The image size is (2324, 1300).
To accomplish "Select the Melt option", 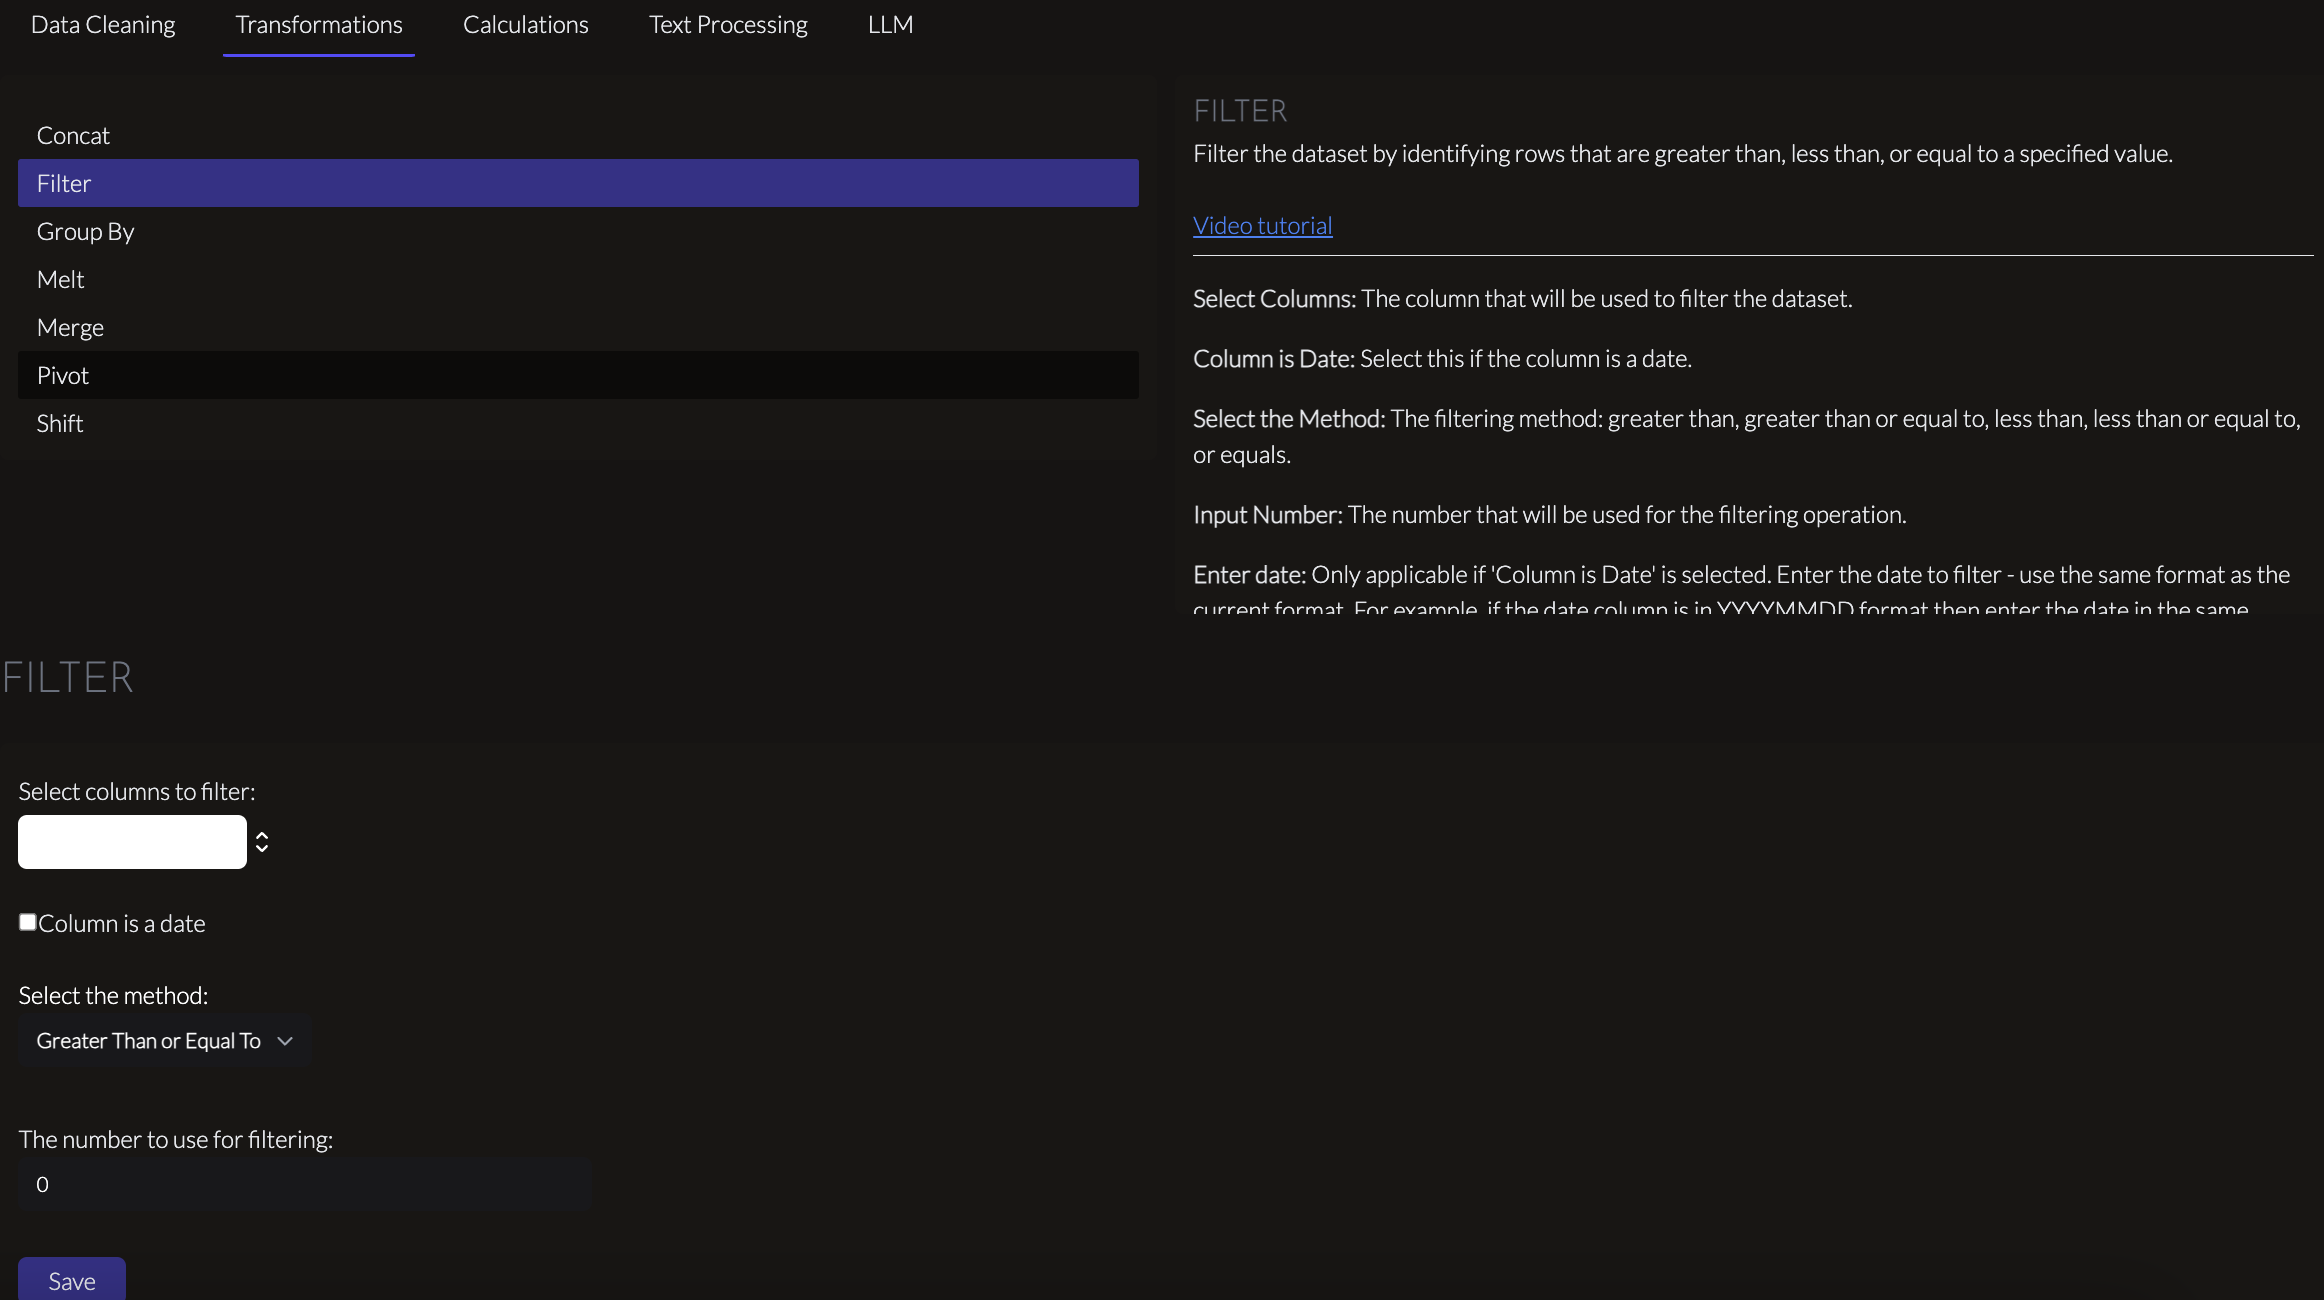I will 578,279.
